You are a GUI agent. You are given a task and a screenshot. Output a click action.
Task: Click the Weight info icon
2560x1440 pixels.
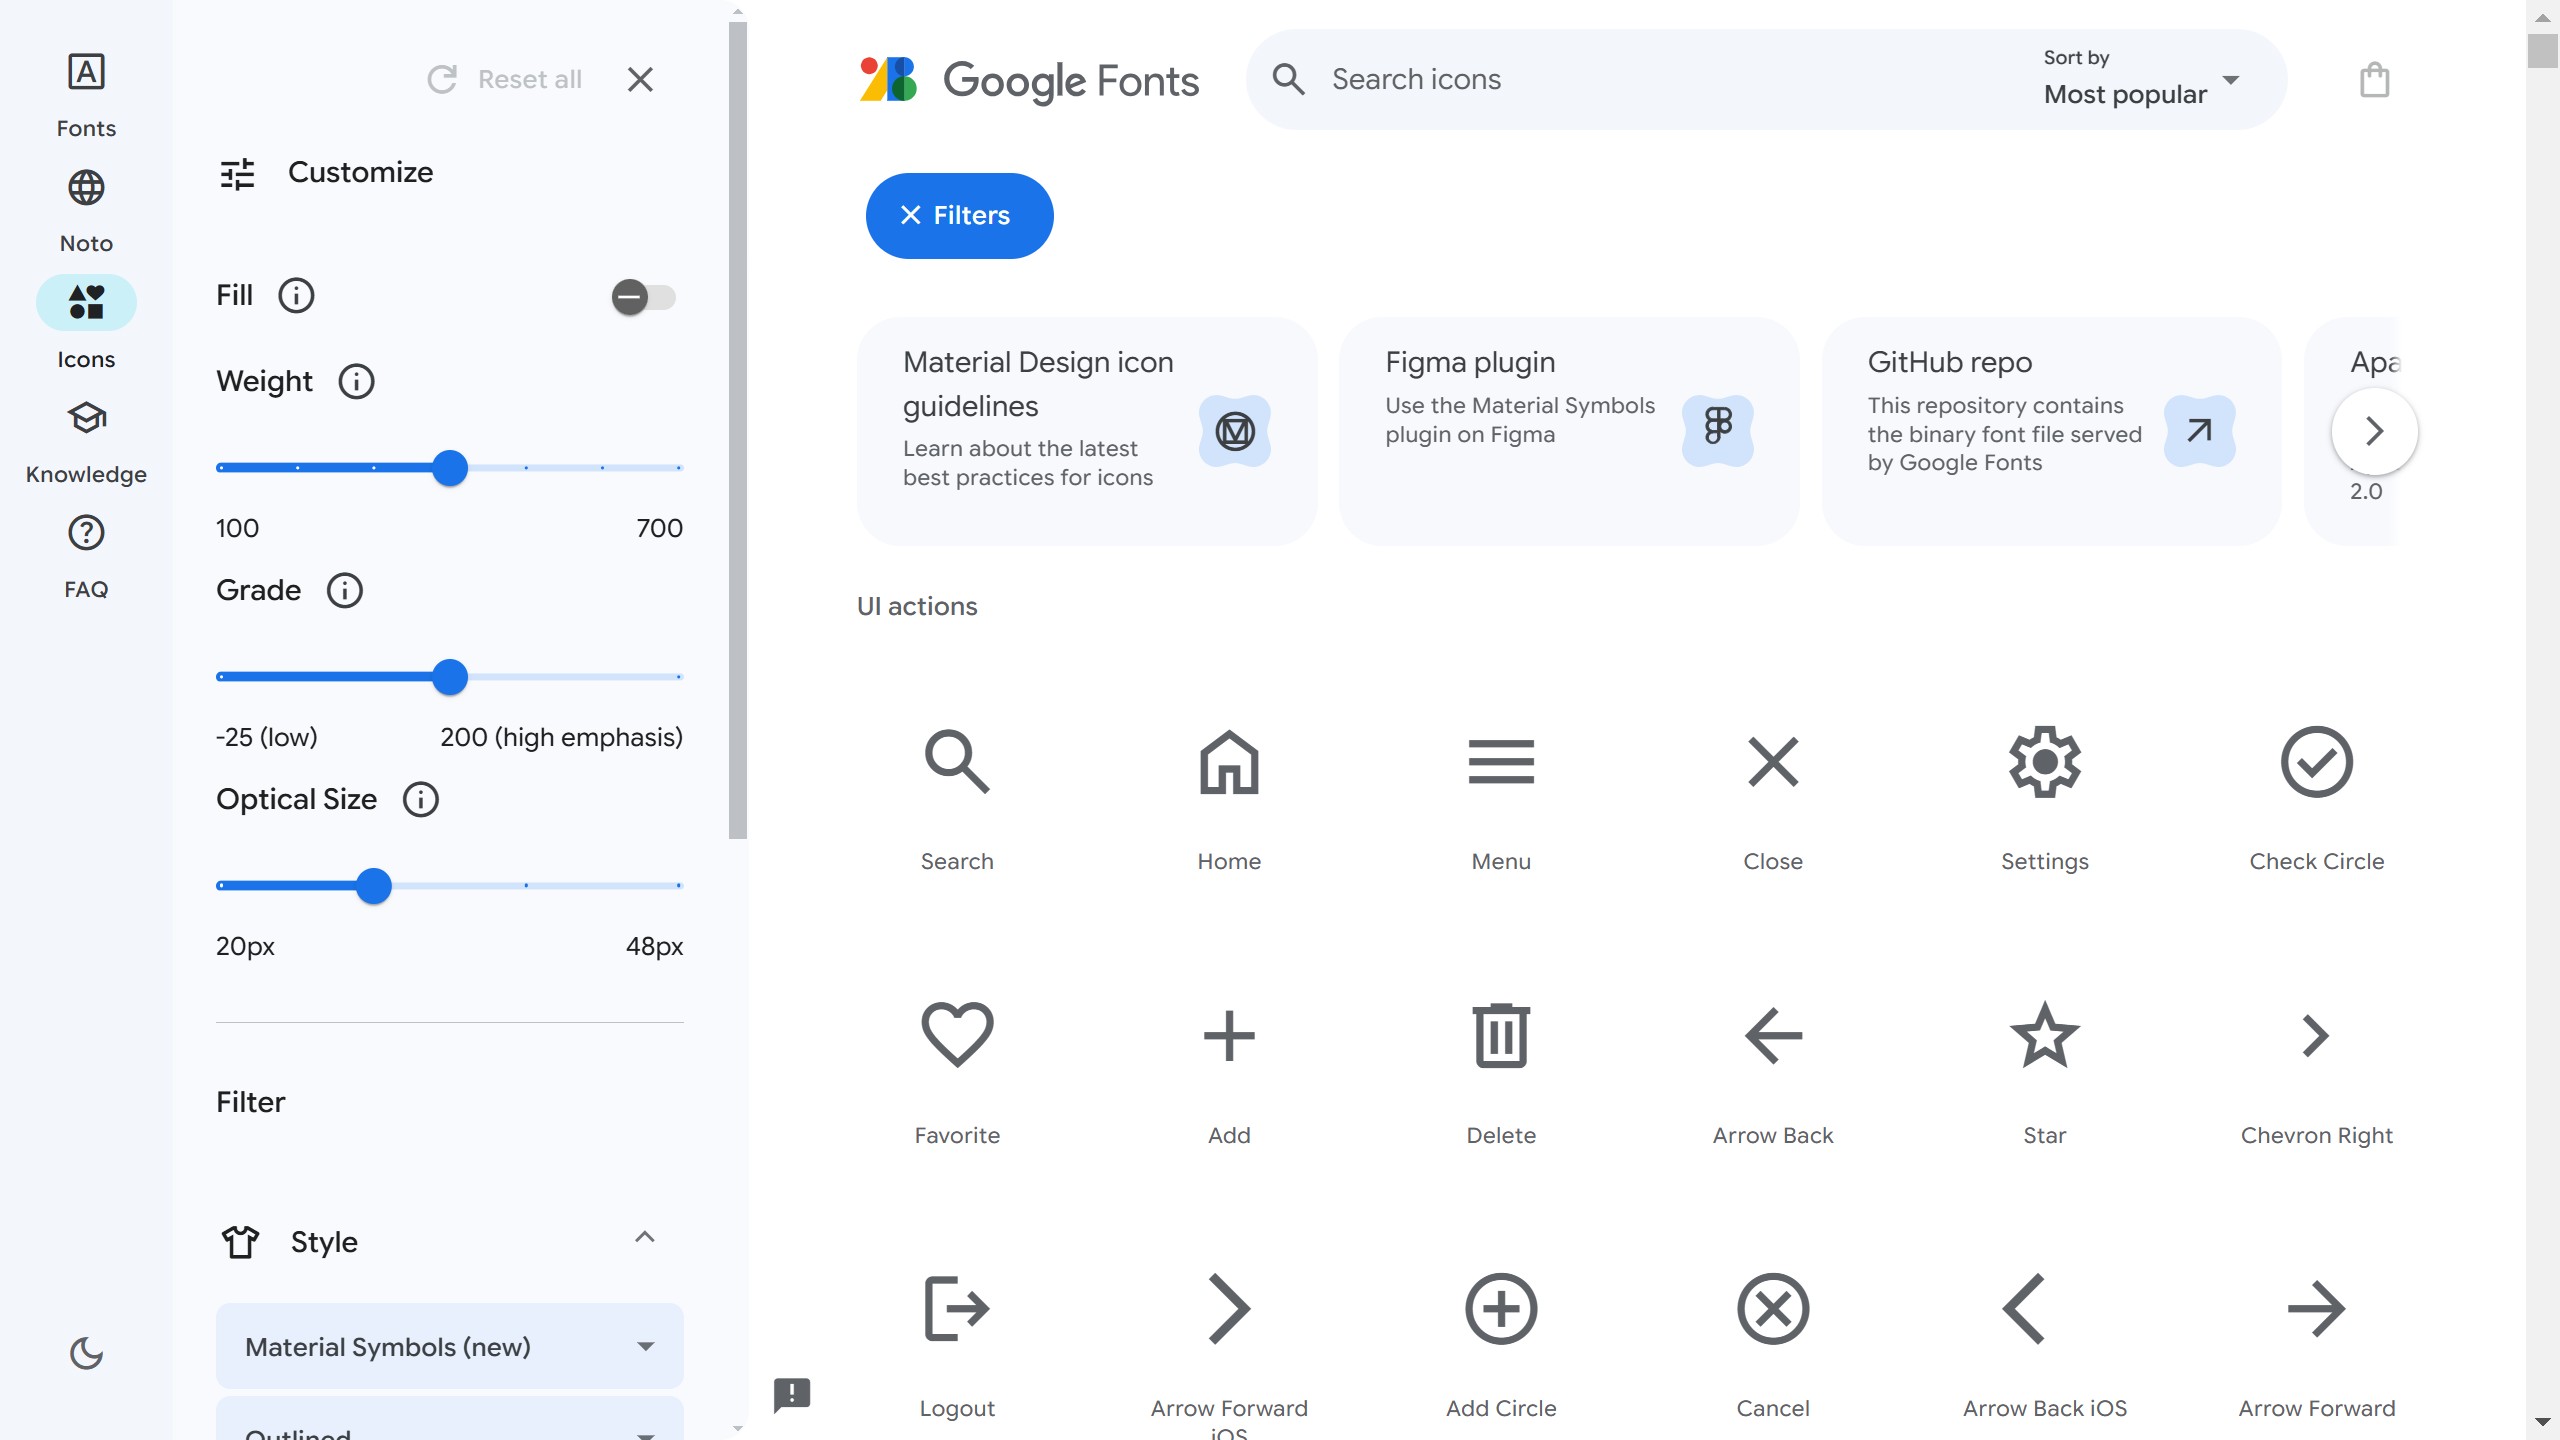(x=356, y=381)
